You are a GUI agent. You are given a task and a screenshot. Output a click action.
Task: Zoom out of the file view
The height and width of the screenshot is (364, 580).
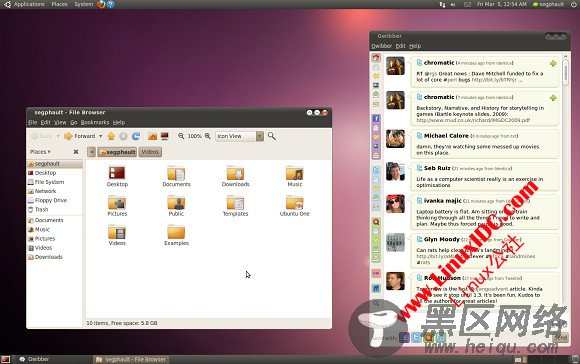click(x=181, y=136)
